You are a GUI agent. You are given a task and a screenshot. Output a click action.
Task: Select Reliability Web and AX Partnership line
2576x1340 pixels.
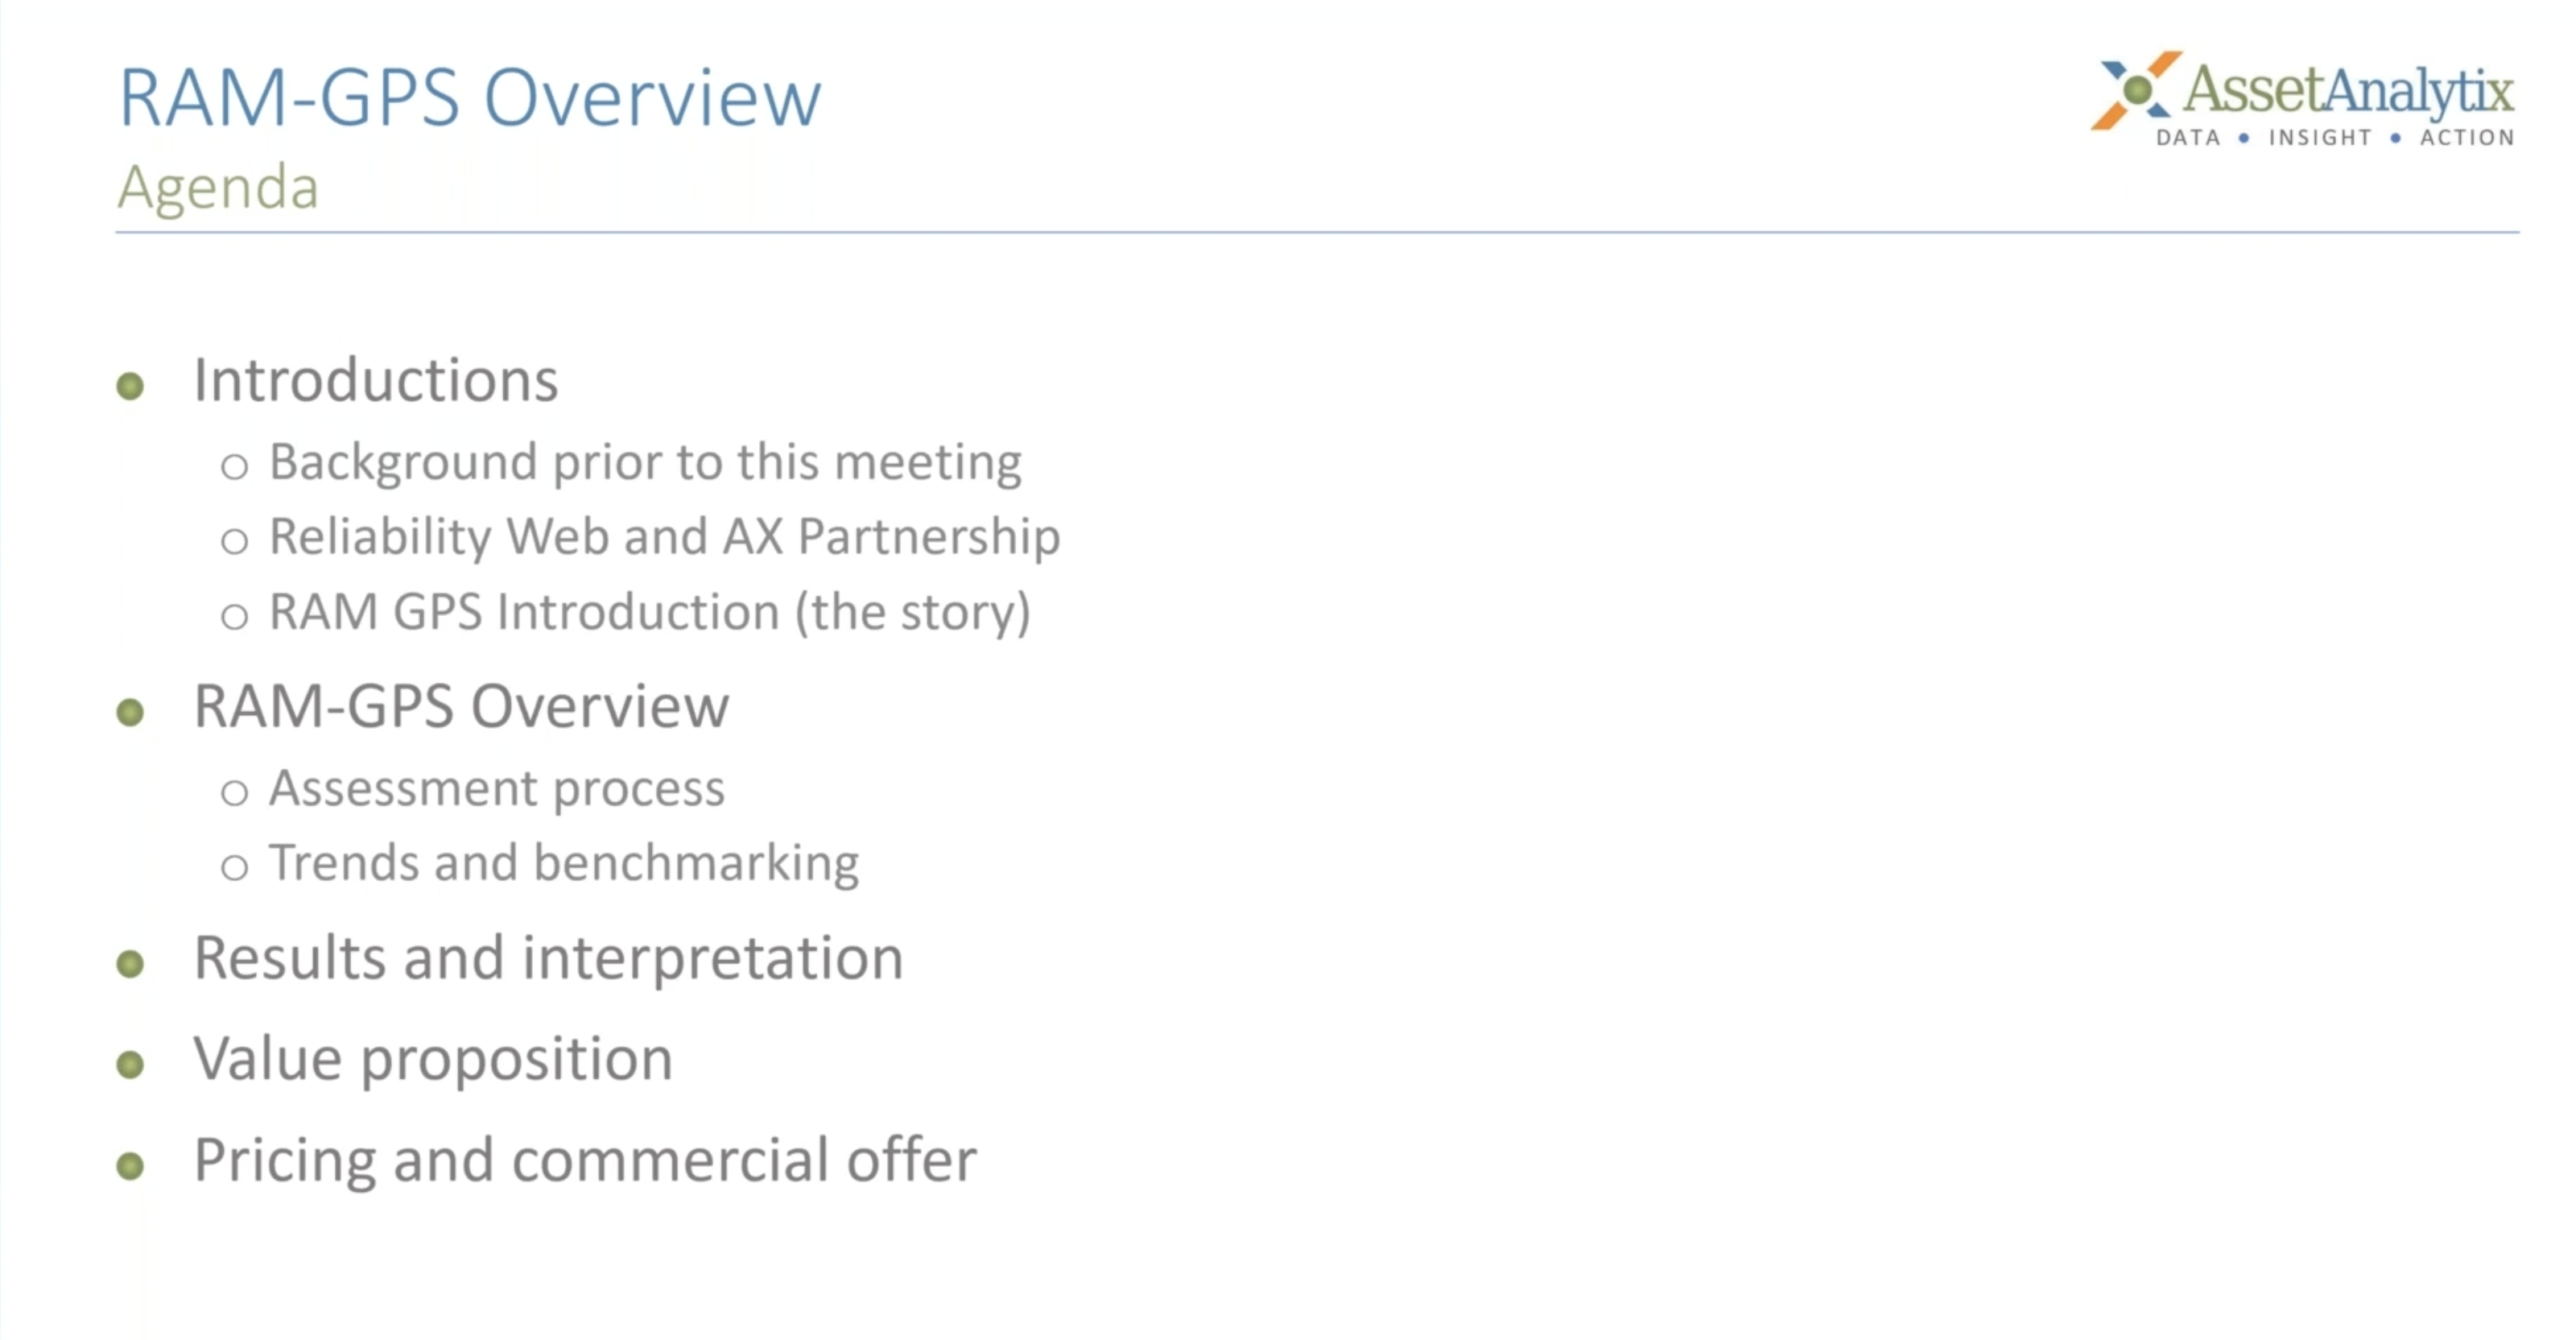click(x=665, y=537)
